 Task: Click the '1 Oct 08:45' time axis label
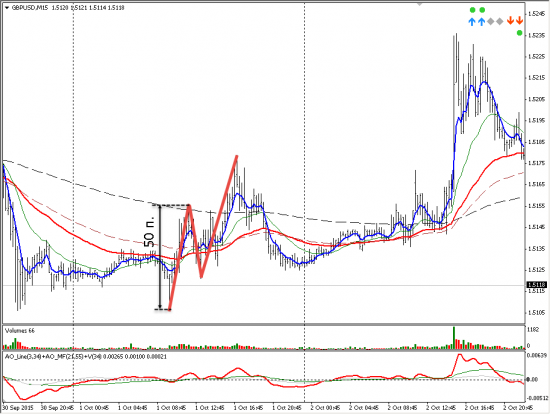click(171, 408)
